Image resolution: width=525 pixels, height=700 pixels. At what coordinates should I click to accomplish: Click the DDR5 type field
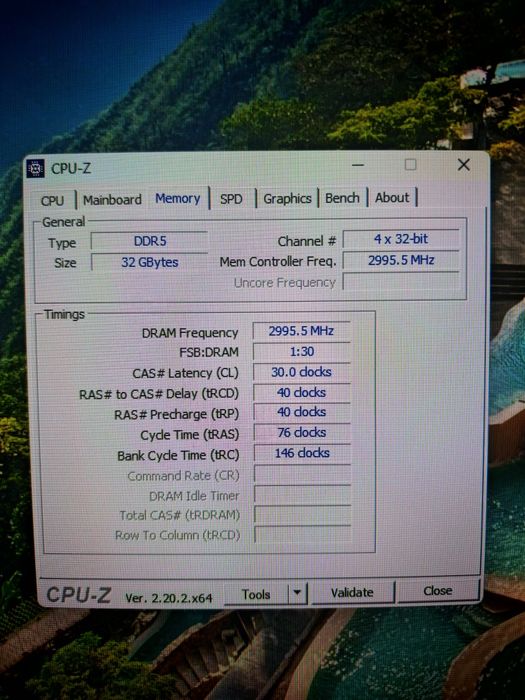click(150, 241)
